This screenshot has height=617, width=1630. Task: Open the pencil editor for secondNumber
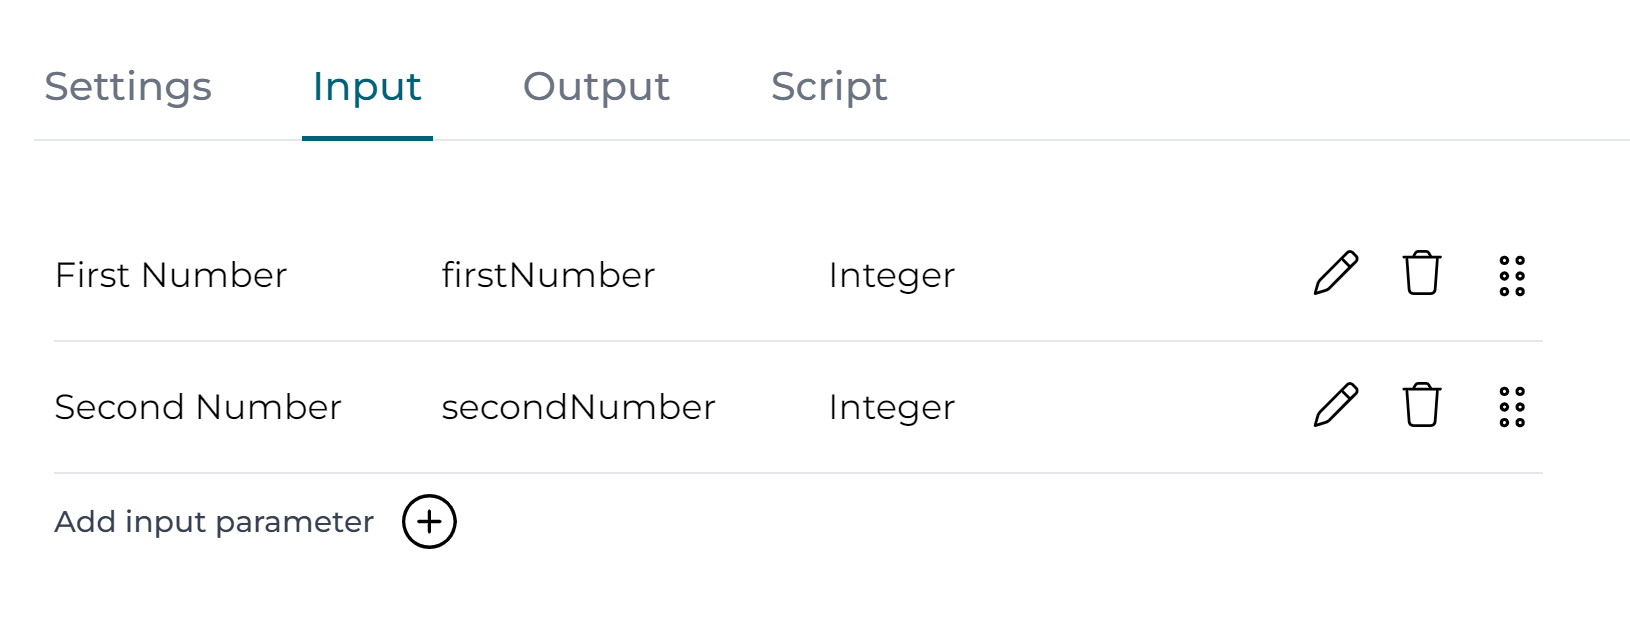(1337, 406)
